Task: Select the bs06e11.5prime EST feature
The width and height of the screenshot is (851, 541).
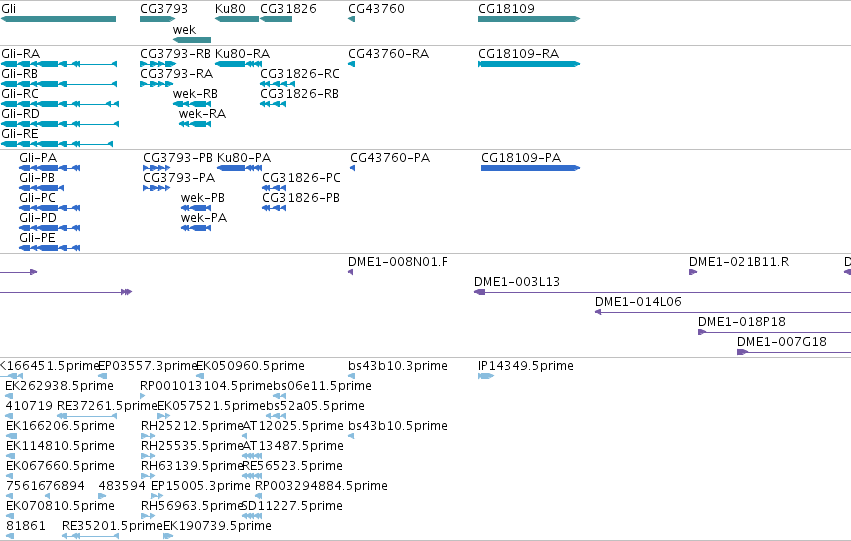Action: (280, 397)
